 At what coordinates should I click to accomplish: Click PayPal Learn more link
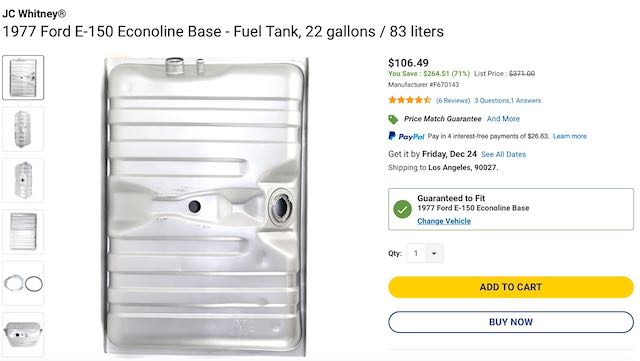pyautogui.click(x=569, y=136)
